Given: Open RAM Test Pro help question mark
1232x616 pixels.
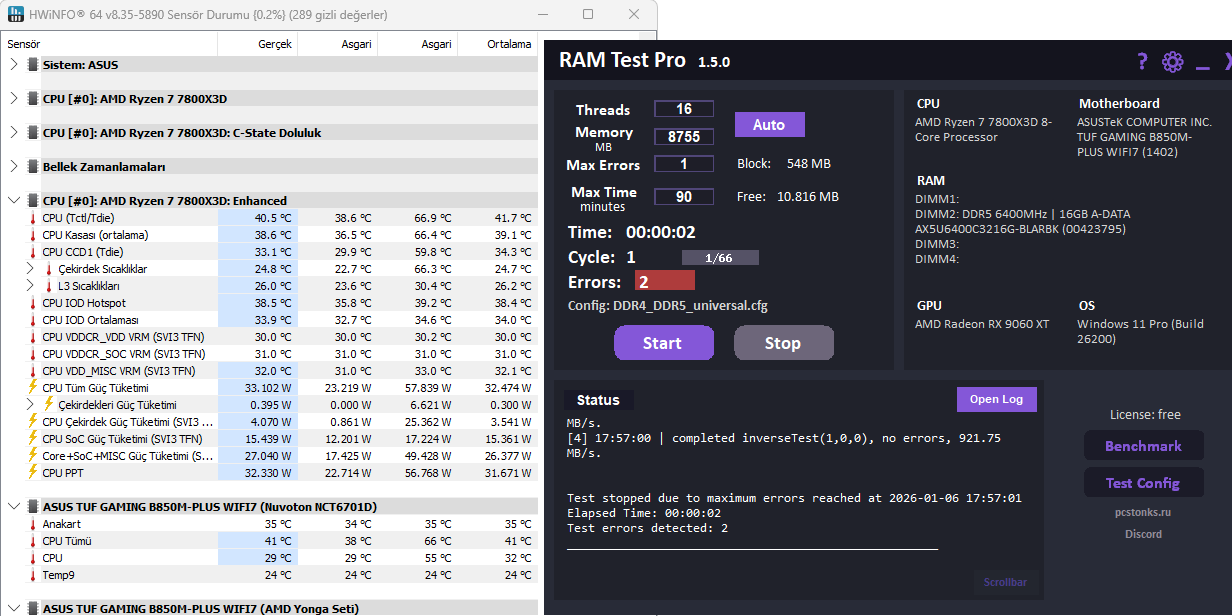Looking at the screenshot, I should (1142, 62).
